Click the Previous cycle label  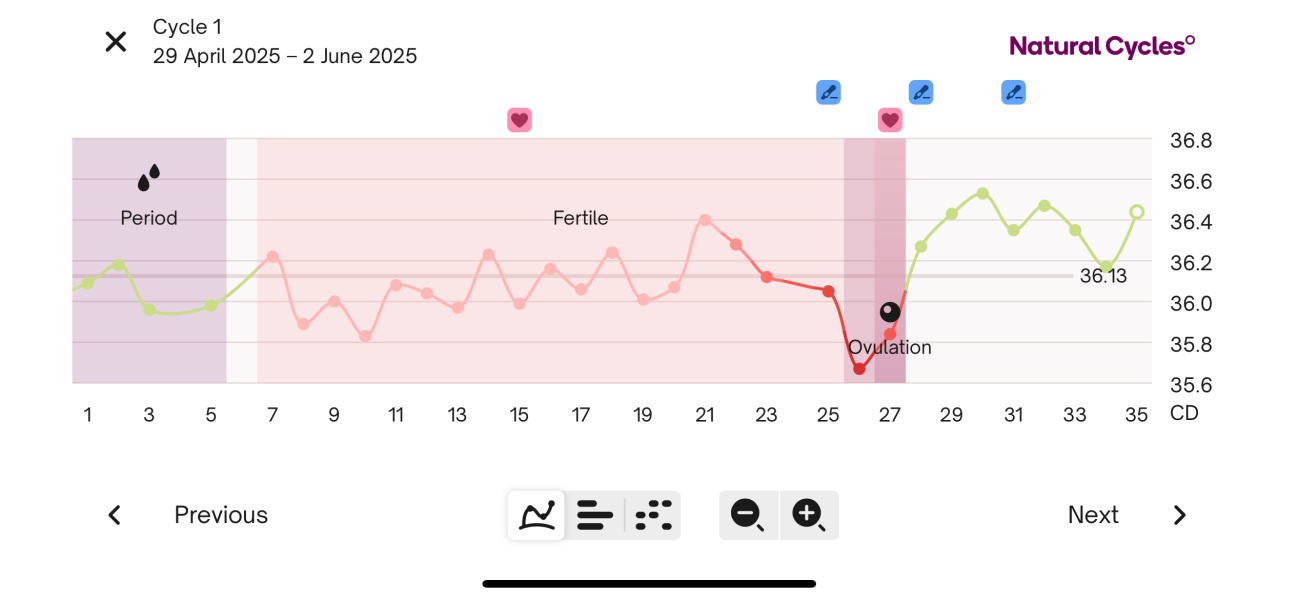tap(221, 515)
